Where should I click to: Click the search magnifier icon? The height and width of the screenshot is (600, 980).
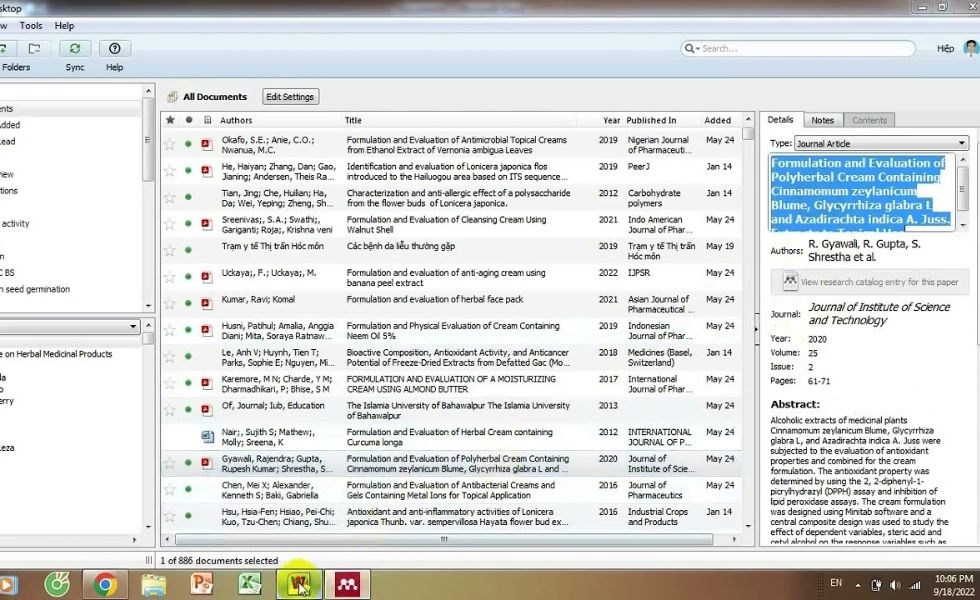[x=689, y=48]
